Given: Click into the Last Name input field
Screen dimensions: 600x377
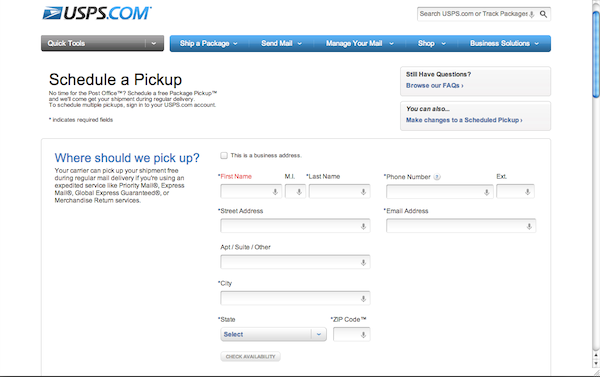Looking at the screenshot, I should [339, 191].
